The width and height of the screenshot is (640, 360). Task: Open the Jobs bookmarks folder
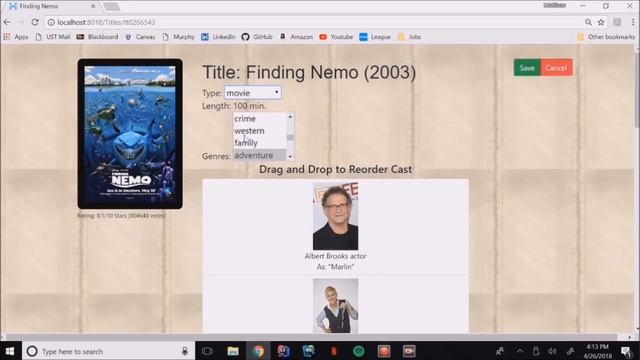point(409,37)
